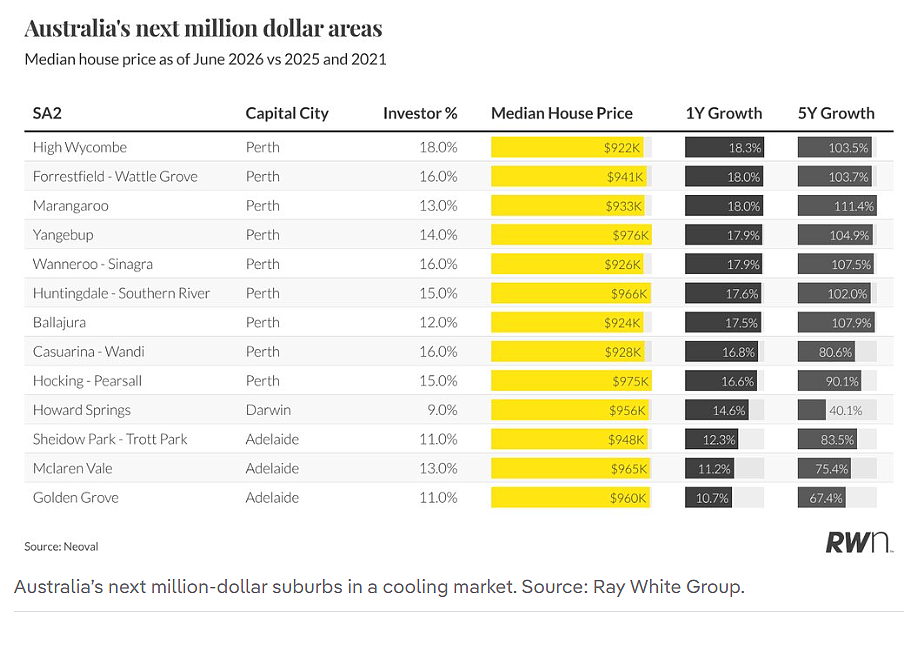Select the $975K bar for Hocking - Pearsall
The width and height of the screenshot is (912, 650).
coord(571,381)
